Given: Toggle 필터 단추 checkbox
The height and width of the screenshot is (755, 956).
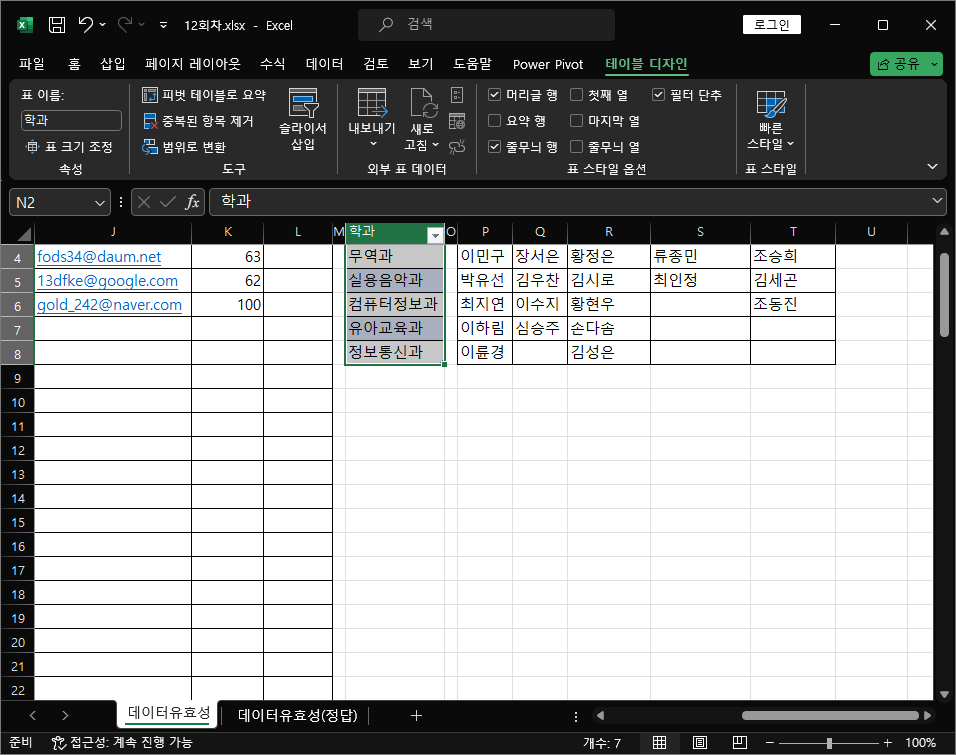Looking at the screenshot, I should (658, 95).
